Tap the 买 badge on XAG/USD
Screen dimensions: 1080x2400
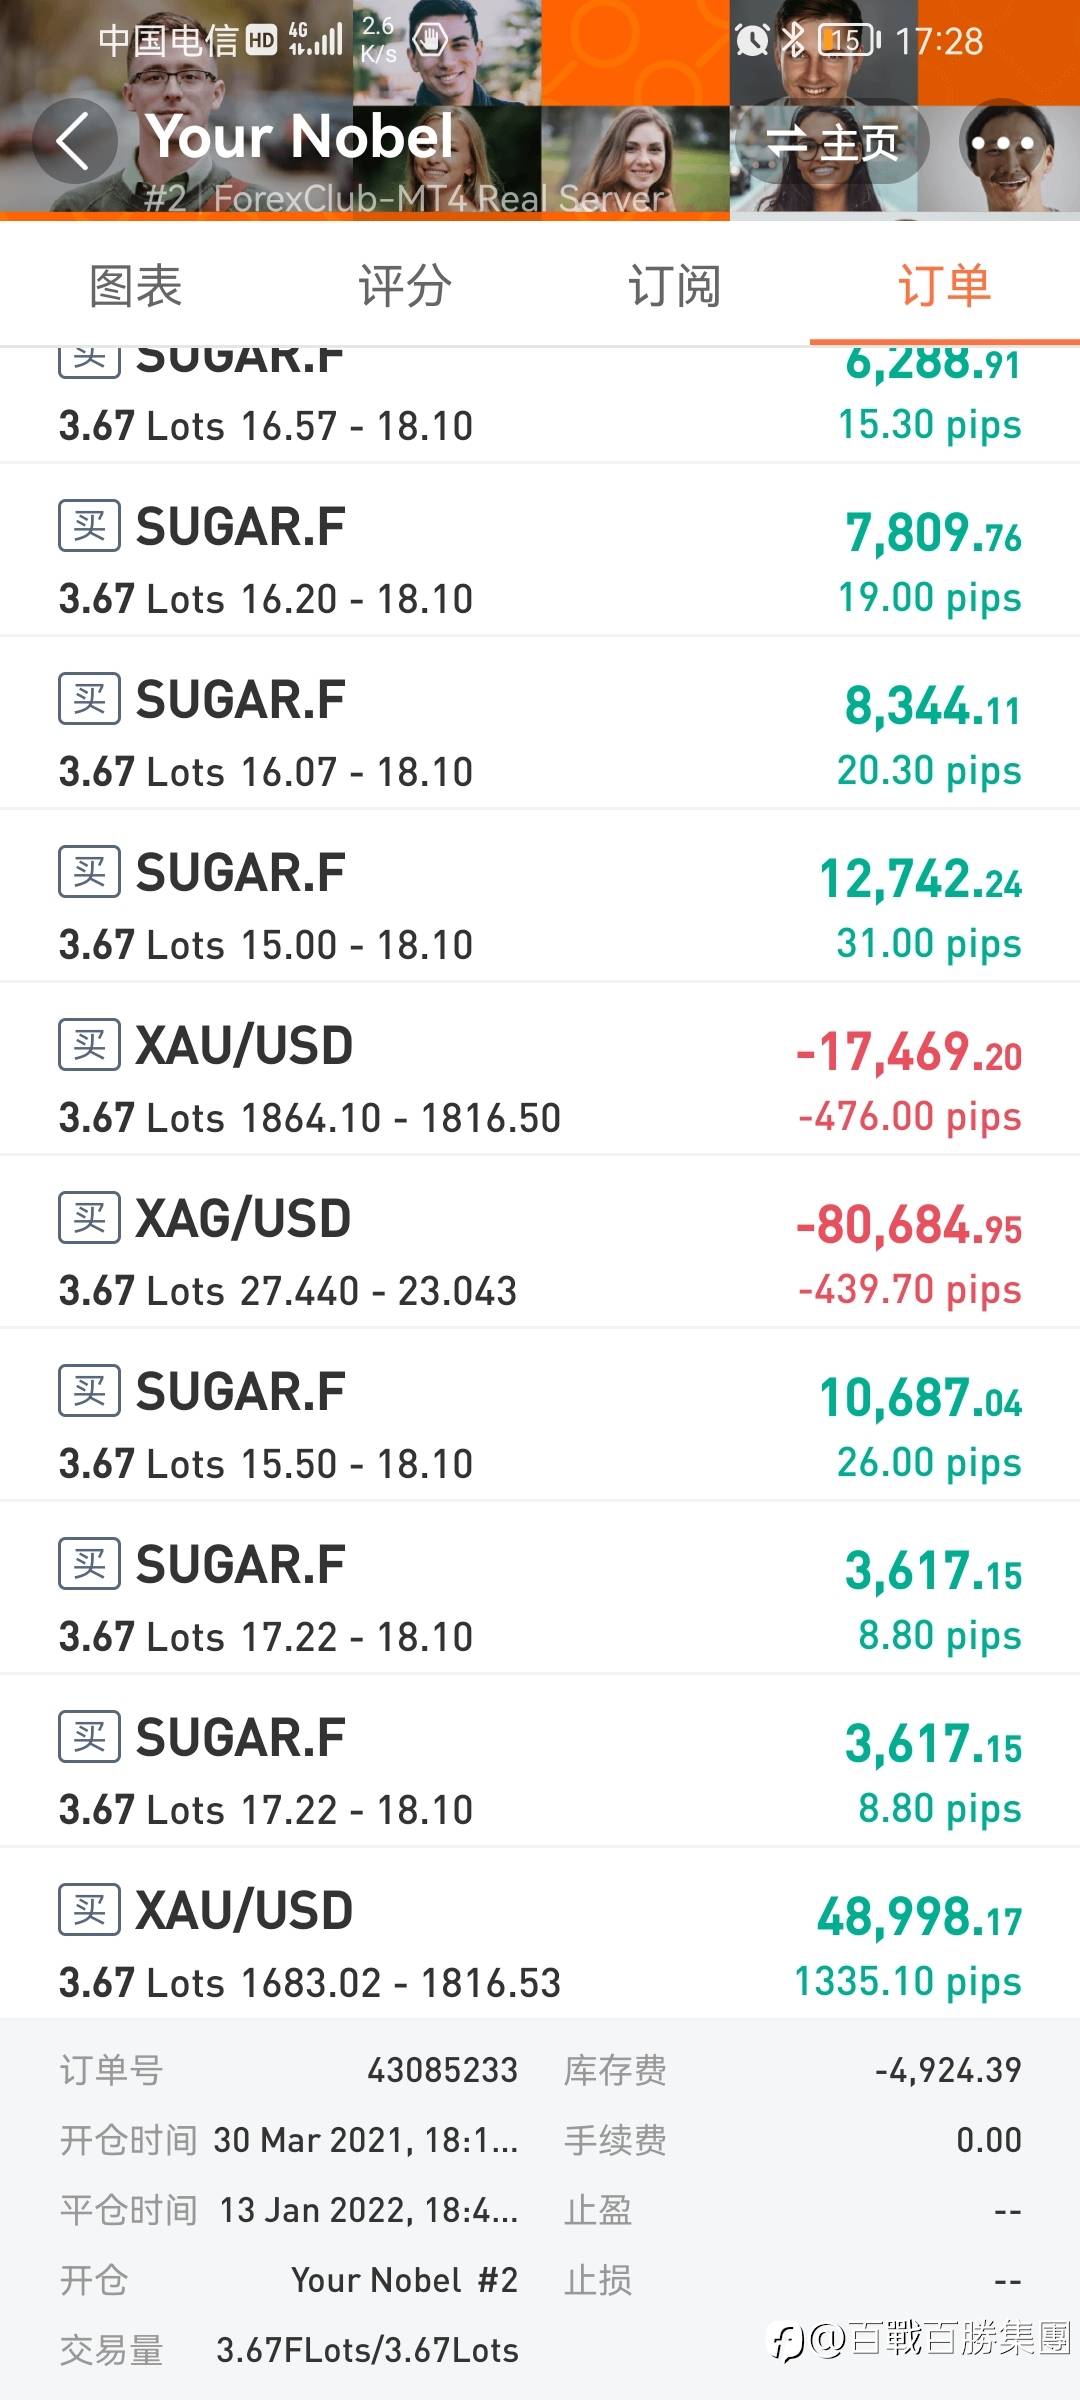(x=89, y=1218)
